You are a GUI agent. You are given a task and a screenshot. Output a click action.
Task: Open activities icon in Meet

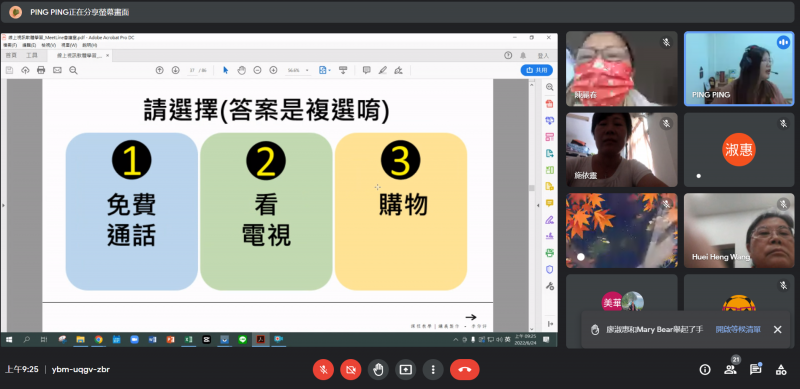(x=781, y=370)
